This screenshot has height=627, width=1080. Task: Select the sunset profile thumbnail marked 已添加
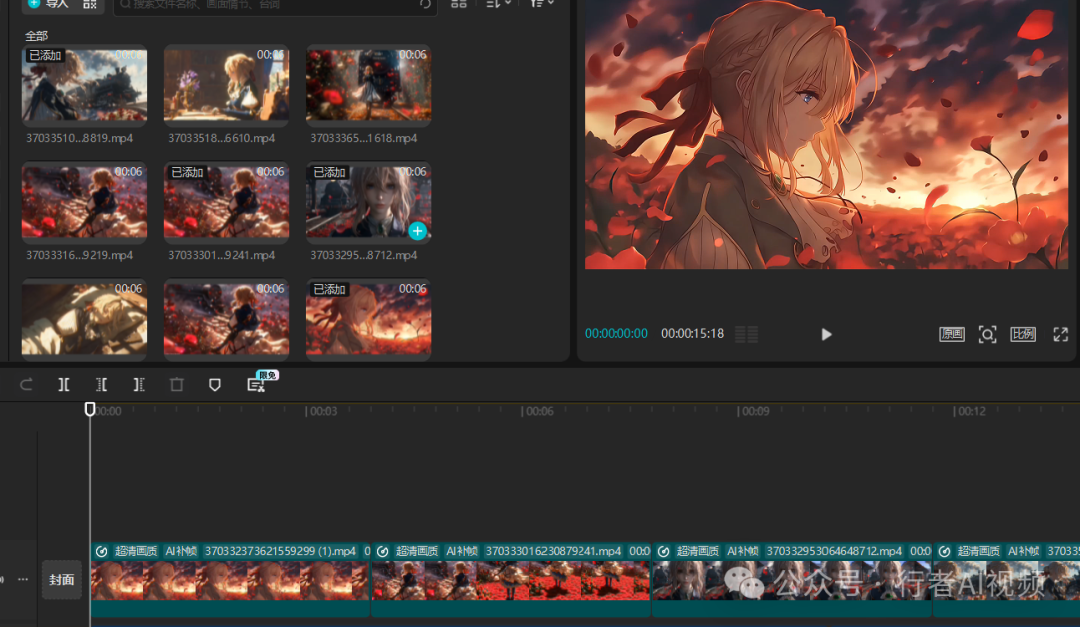(368, 320)
